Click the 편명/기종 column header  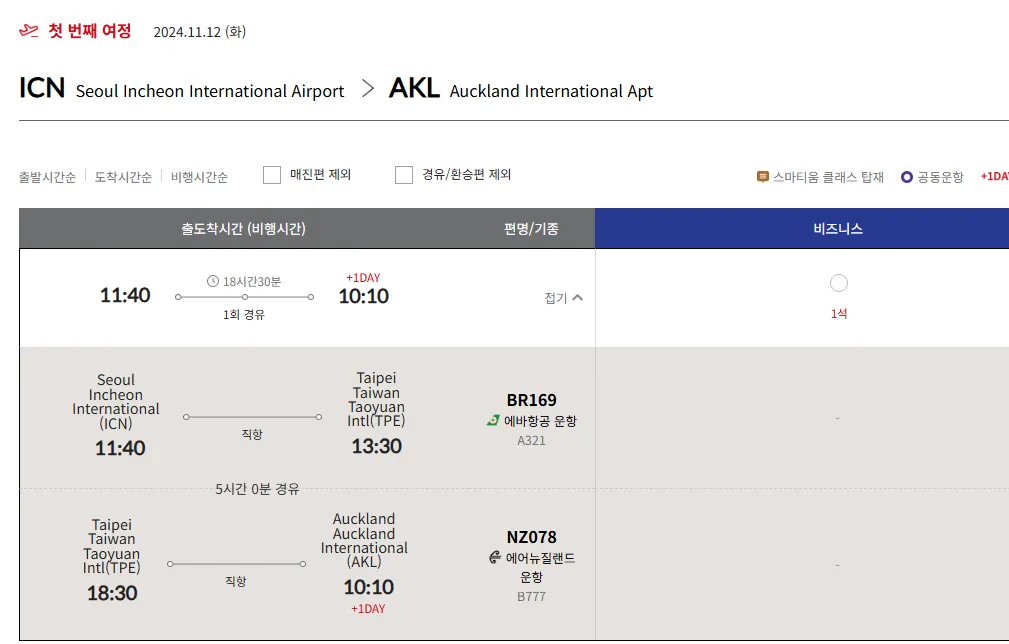point(531,229)
